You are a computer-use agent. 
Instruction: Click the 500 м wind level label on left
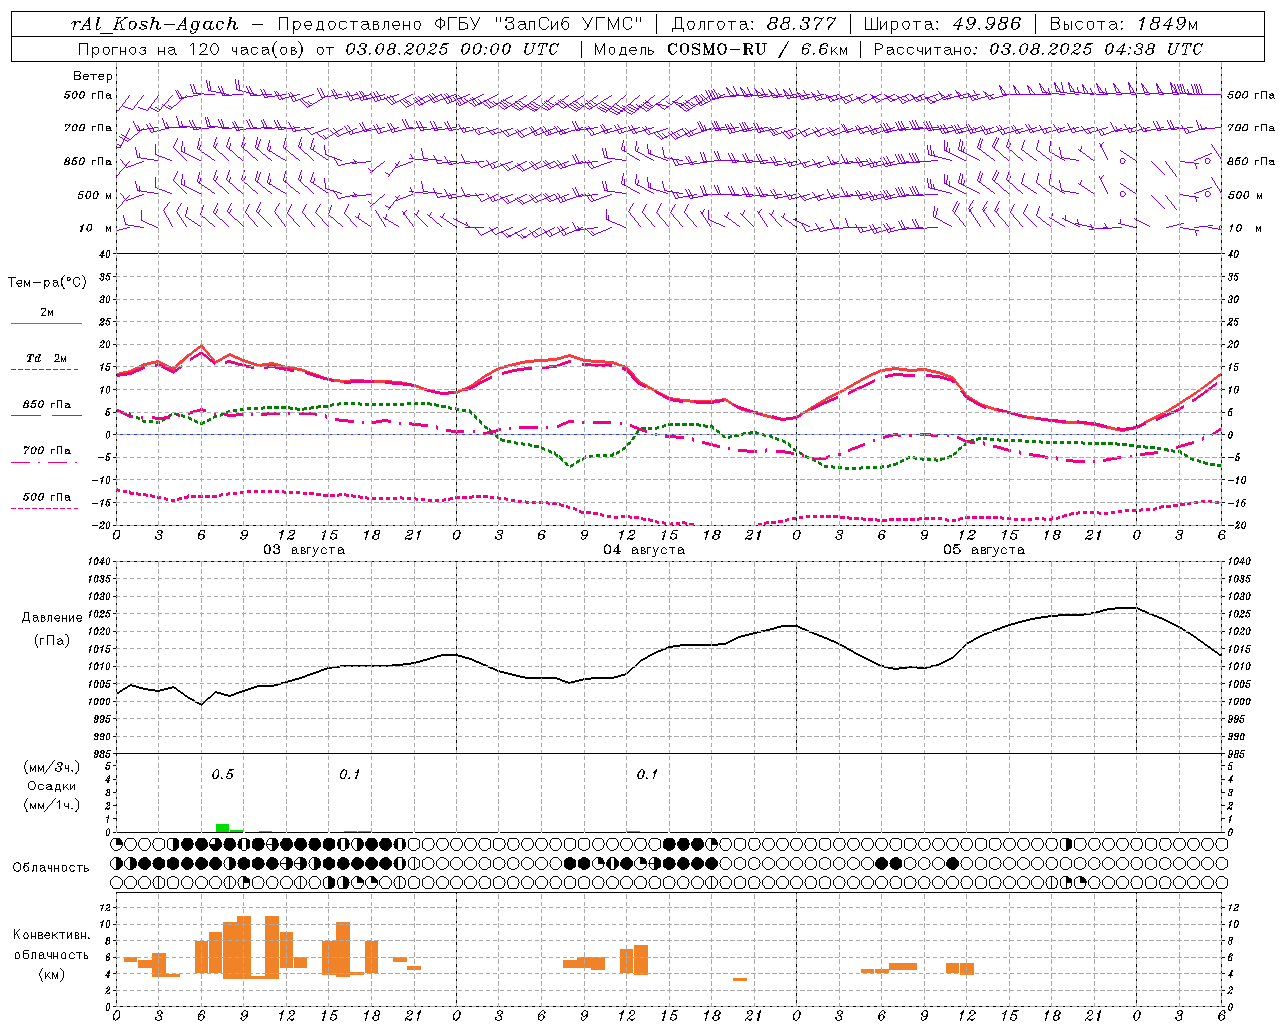pyautogui.click(x=95, y=195)
